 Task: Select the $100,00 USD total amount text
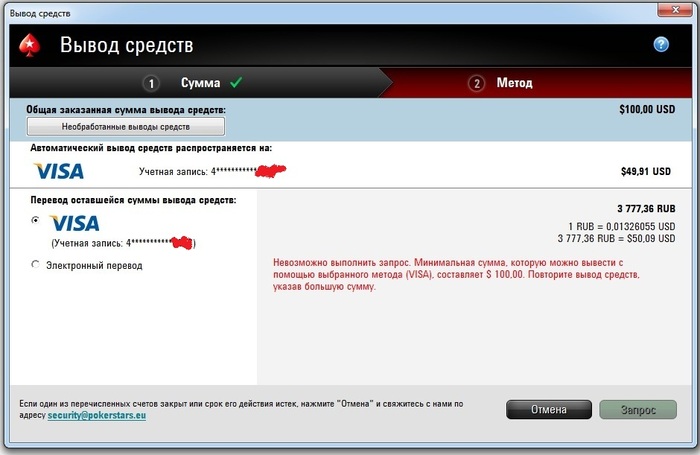point(647,109)
